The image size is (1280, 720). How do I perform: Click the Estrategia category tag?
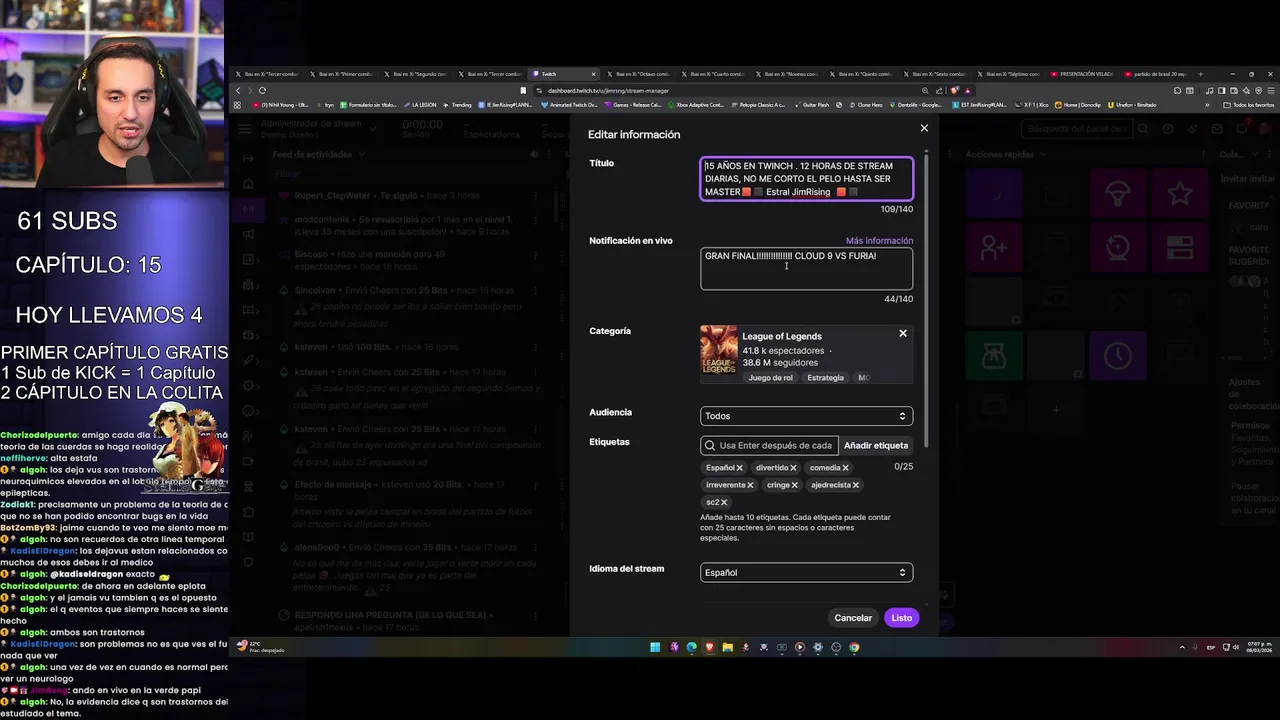click(x=826, y=378)
